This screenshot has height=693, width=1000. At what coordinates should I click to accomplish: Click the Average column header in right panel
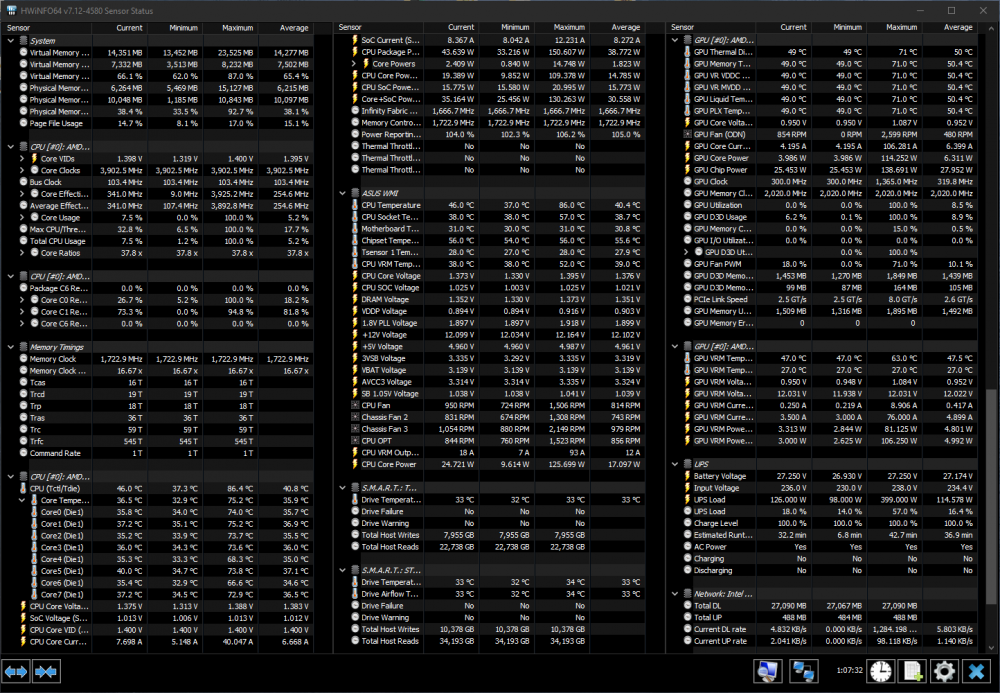(x=958, y=28)
